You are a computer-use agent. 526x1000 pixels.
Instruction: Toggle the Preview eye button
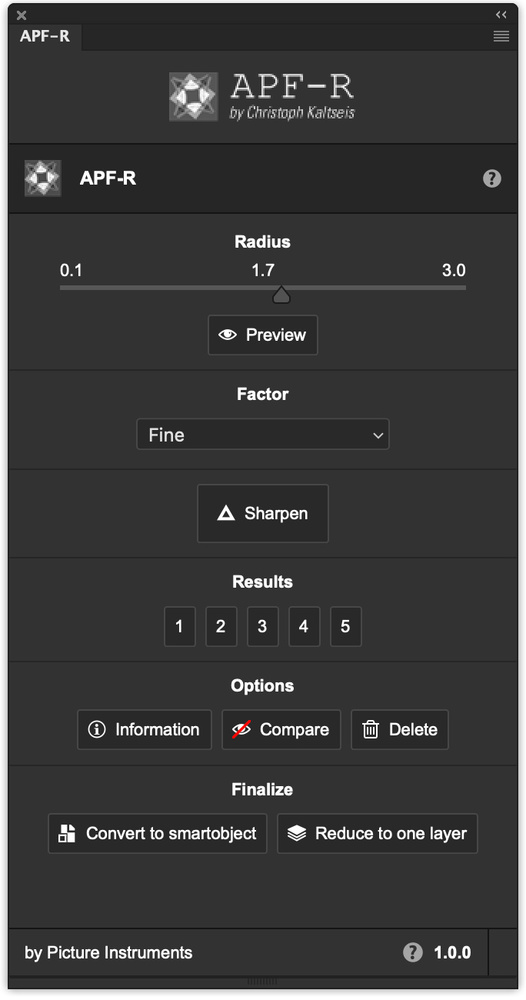pos(263,335)
